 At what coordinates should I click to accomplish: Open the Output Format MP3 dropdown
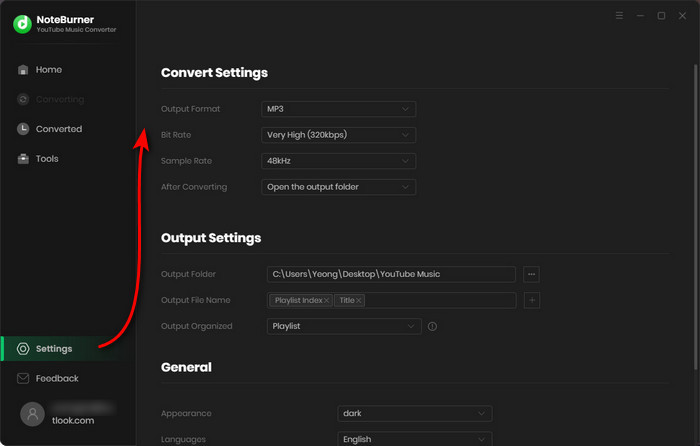(x=338, y=109)
